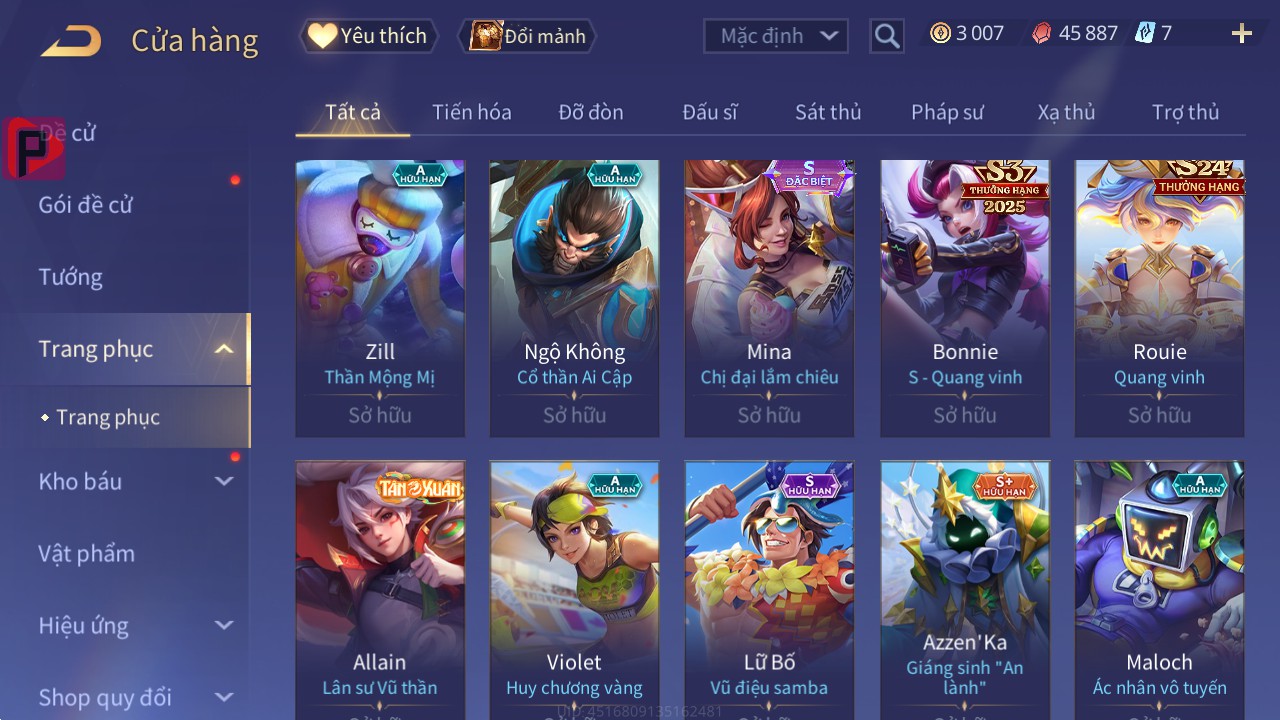Open Tướng in the sidebar
This screenshot has width=1280, height=720.
click(x=71, y=277)
